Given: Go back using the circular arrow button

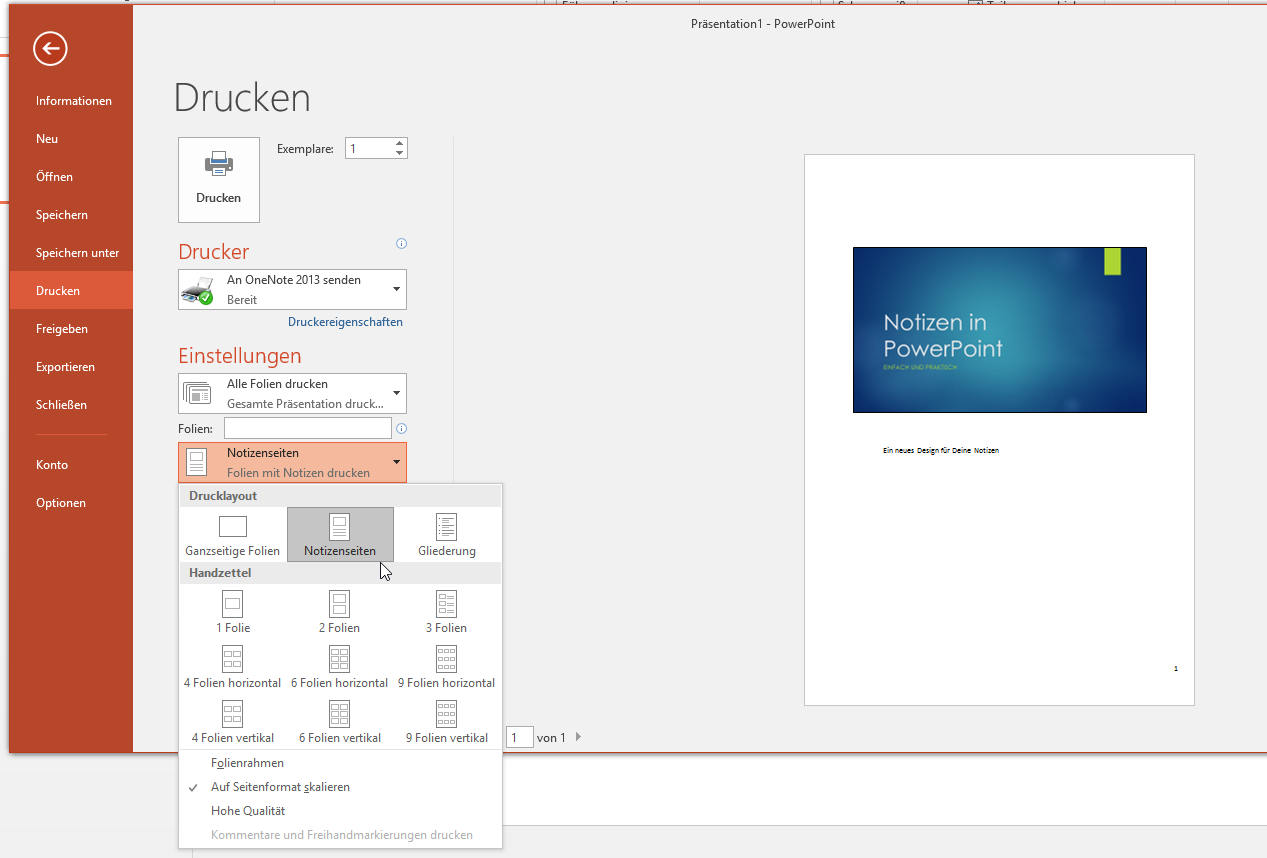Looking at the screenshot, I should click(x=50, y=48).
